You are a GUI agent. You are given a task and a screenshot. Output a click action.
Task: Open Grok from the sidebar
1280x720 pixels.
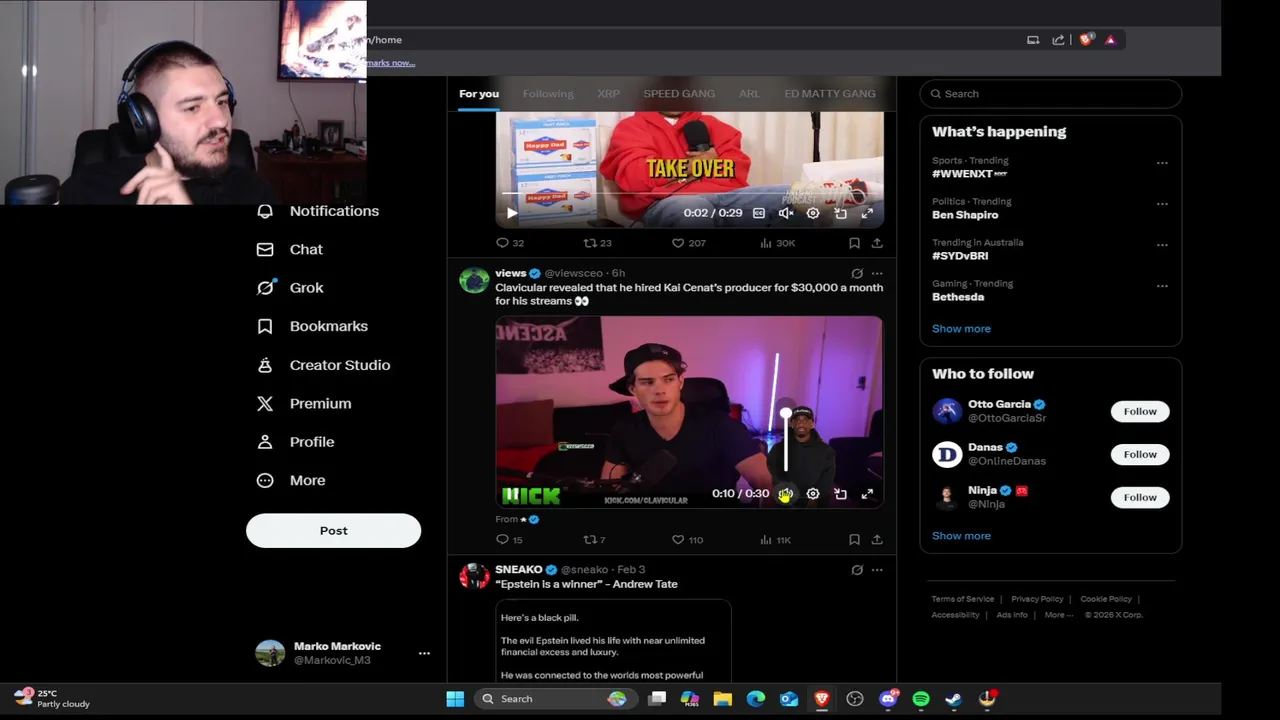point(290,288)
